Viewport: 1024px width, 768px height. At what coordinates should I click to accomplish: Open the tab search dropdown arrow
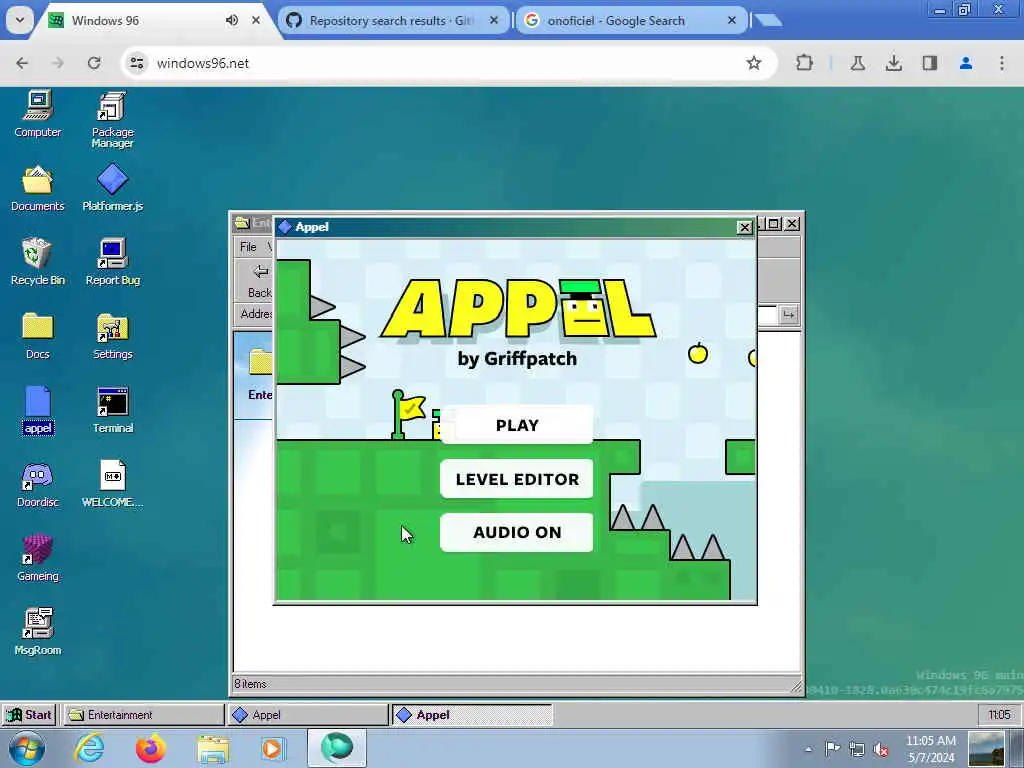20,20
